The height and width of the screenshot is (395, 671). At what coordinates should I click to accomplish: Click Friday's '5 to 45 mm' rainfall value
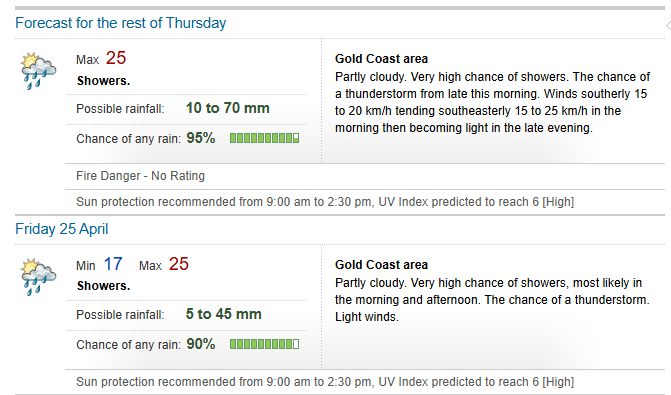coord(223,314)
